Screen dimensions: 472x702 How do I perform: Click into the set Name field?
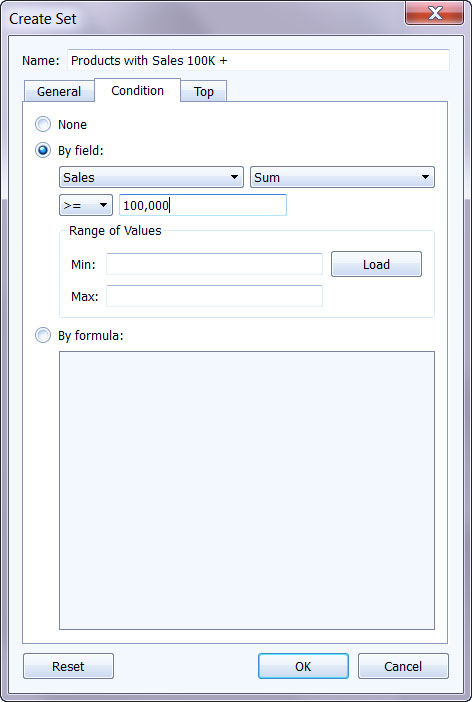pos(258,60)
